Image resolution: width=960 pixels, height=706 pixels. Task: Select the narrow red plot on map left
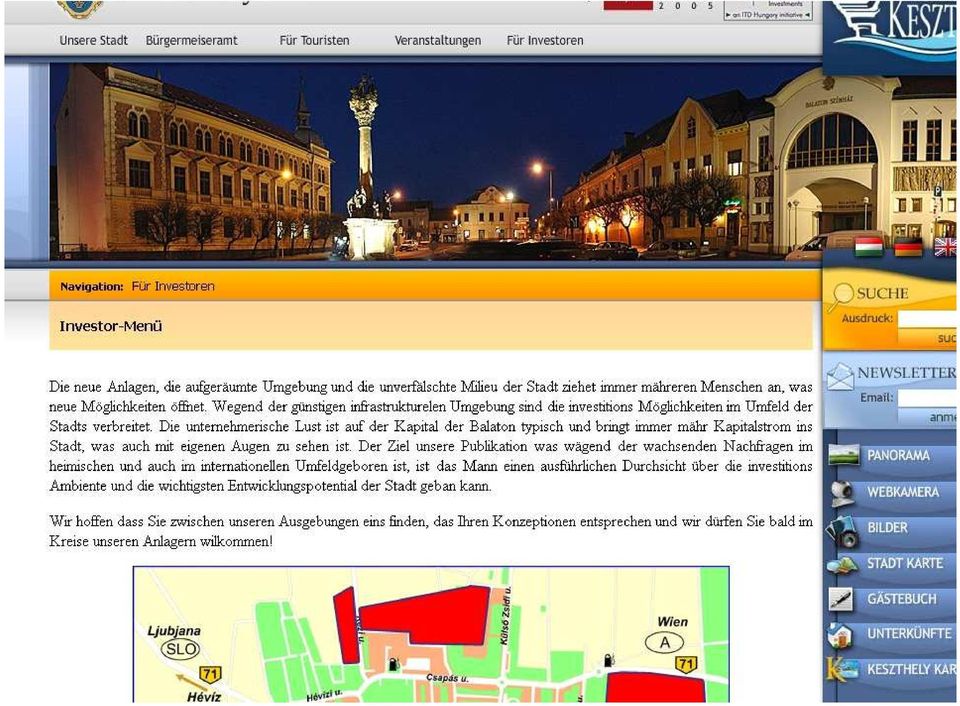pos(347,625)
